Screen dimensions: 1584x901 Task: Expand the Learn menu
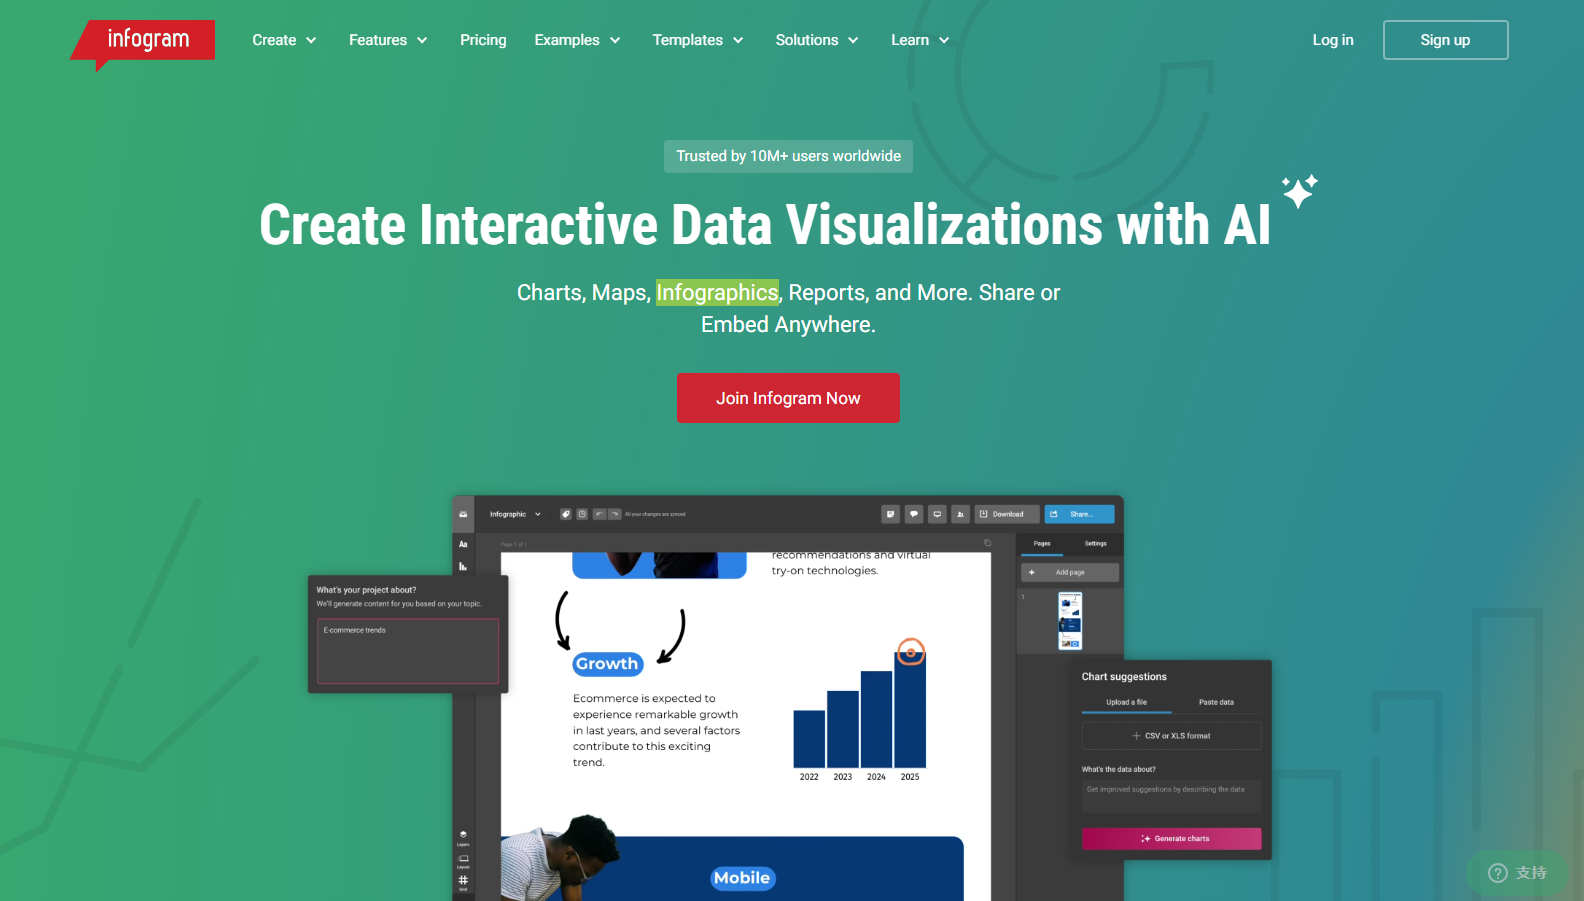click(x=920, y=40)
